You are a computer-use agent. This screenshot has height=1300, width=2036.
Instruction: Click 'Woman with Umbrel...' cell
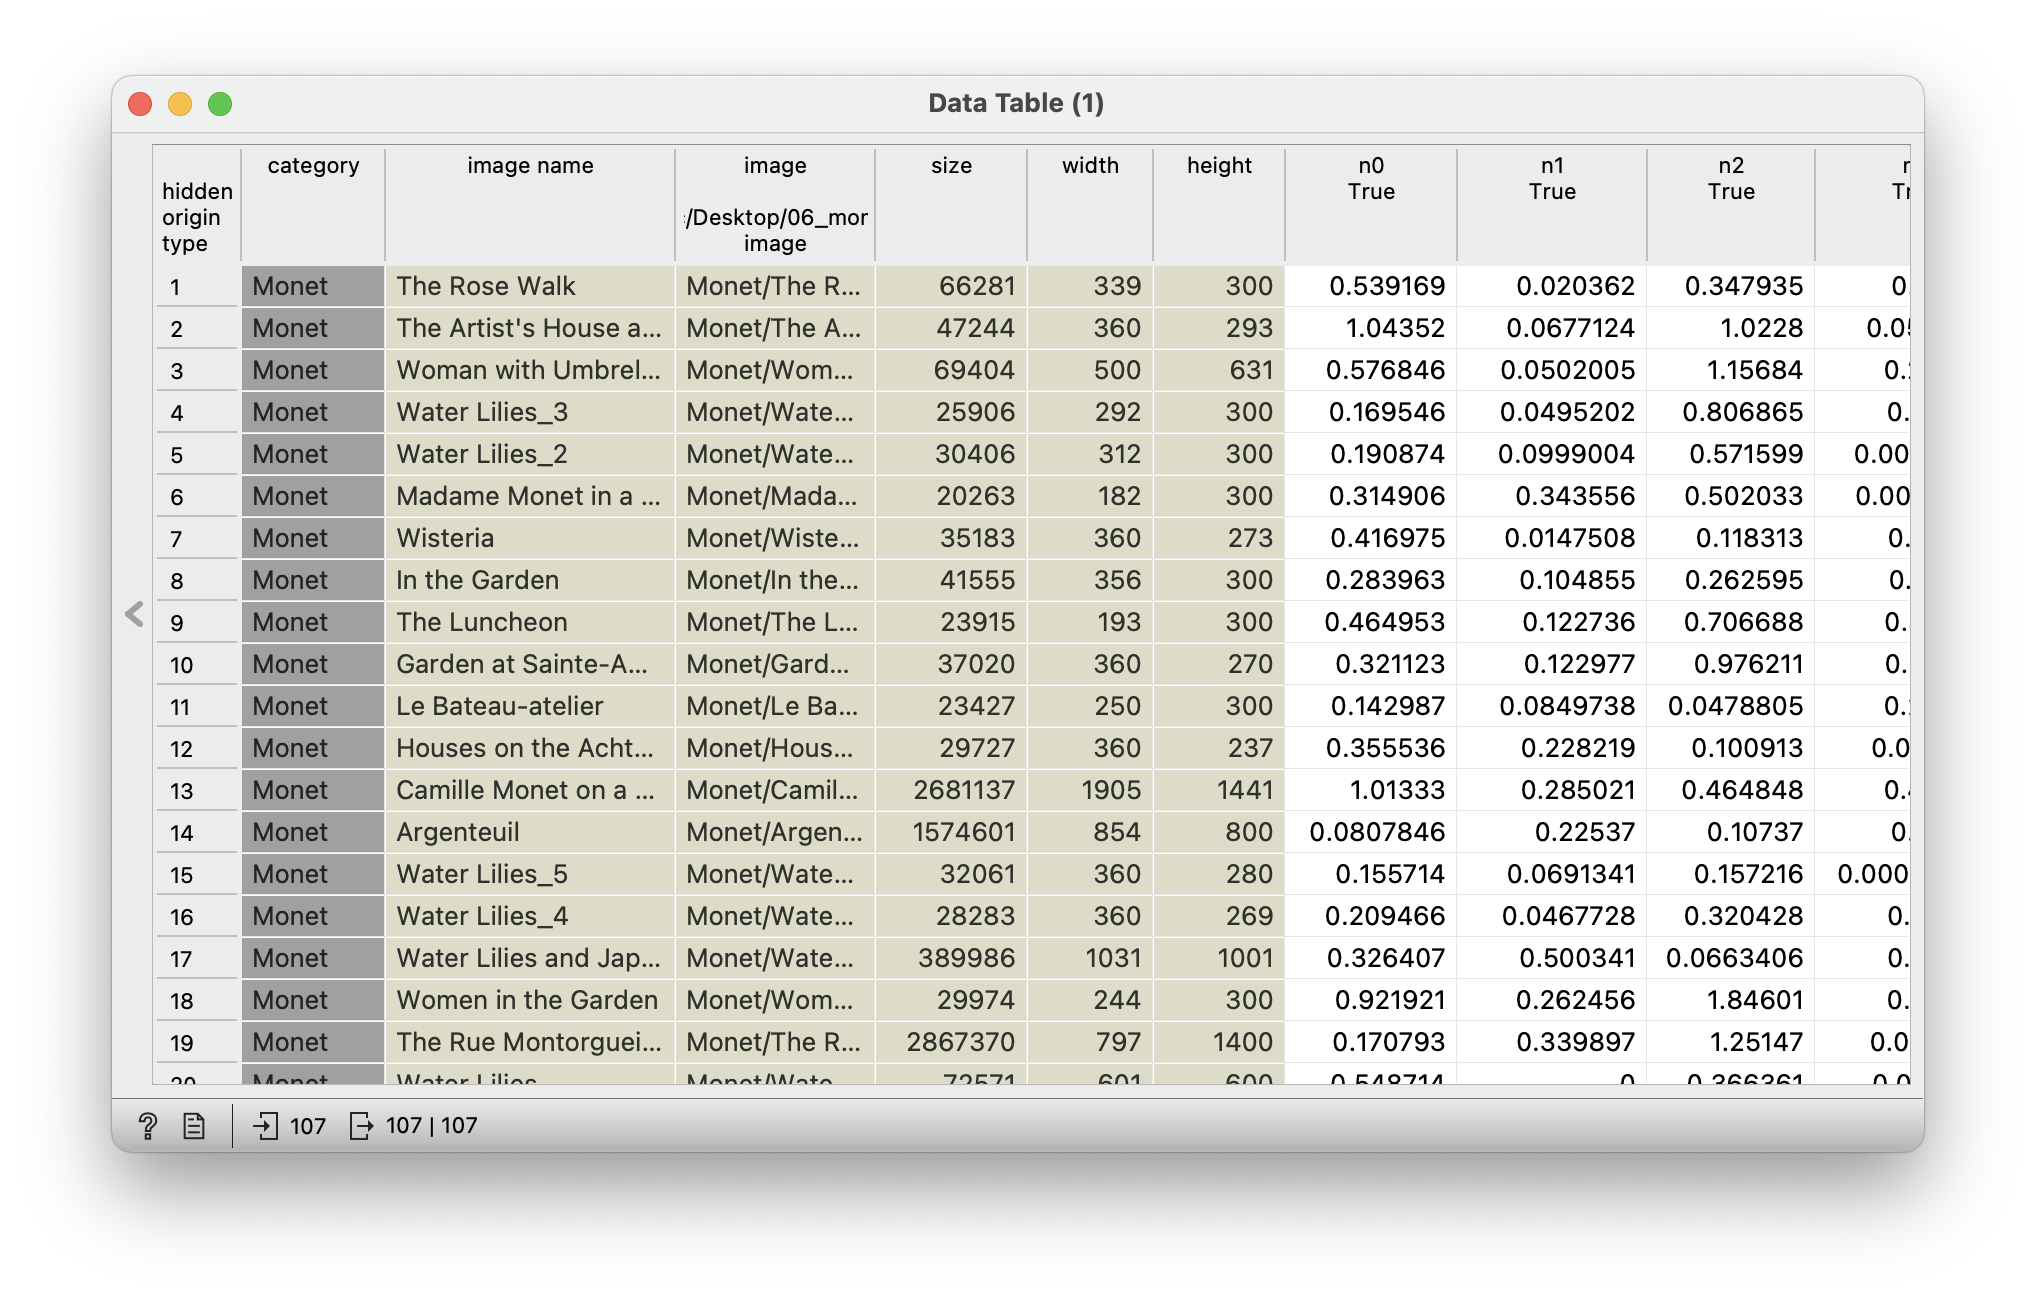(x=530, y=370)
